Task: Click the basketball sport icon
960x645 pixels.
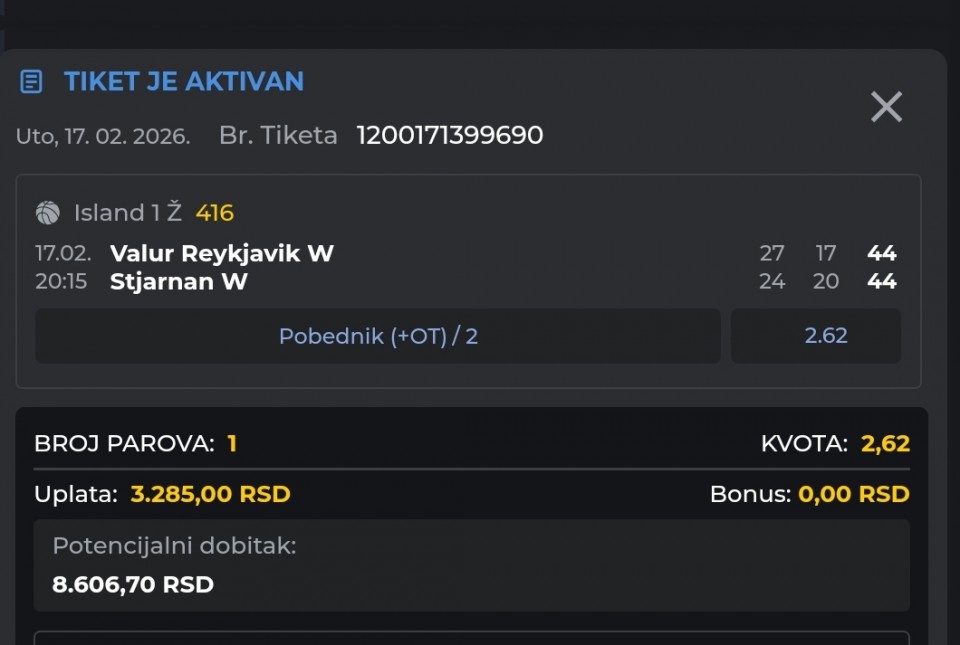Action: tap(48, 213)
